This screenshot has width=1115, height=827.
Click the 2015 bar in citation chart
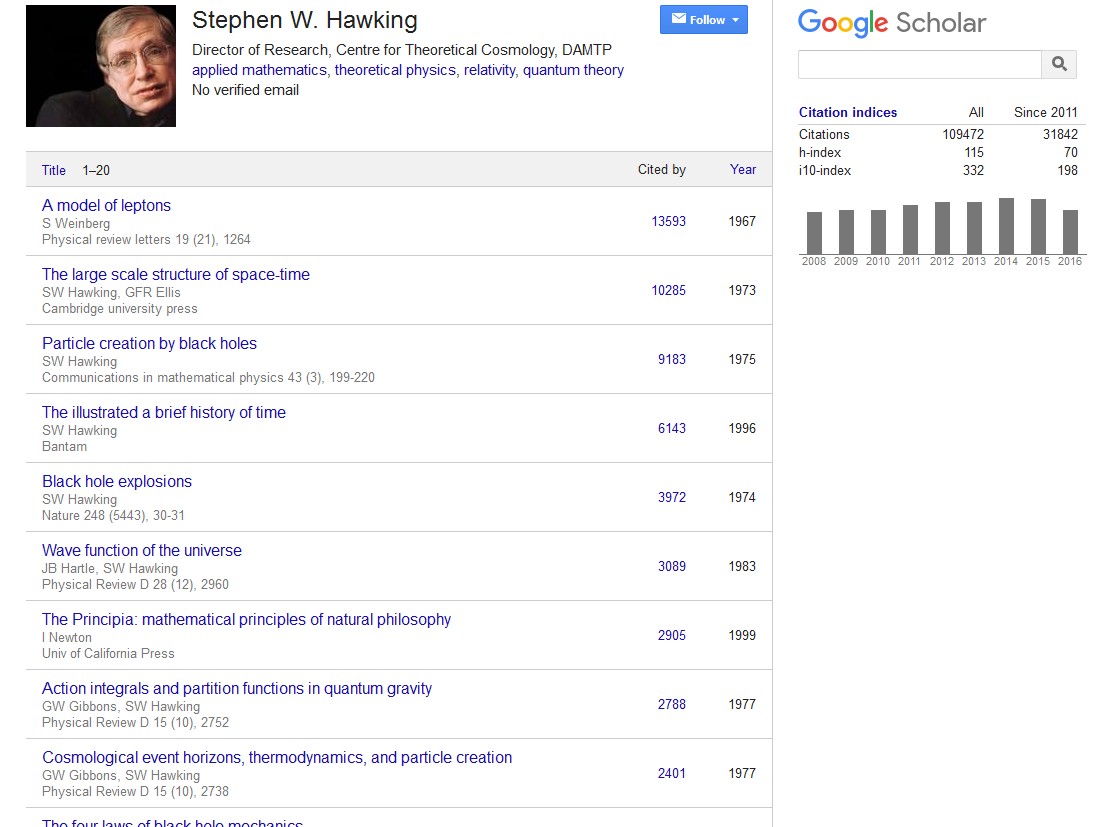point(1038,226)
